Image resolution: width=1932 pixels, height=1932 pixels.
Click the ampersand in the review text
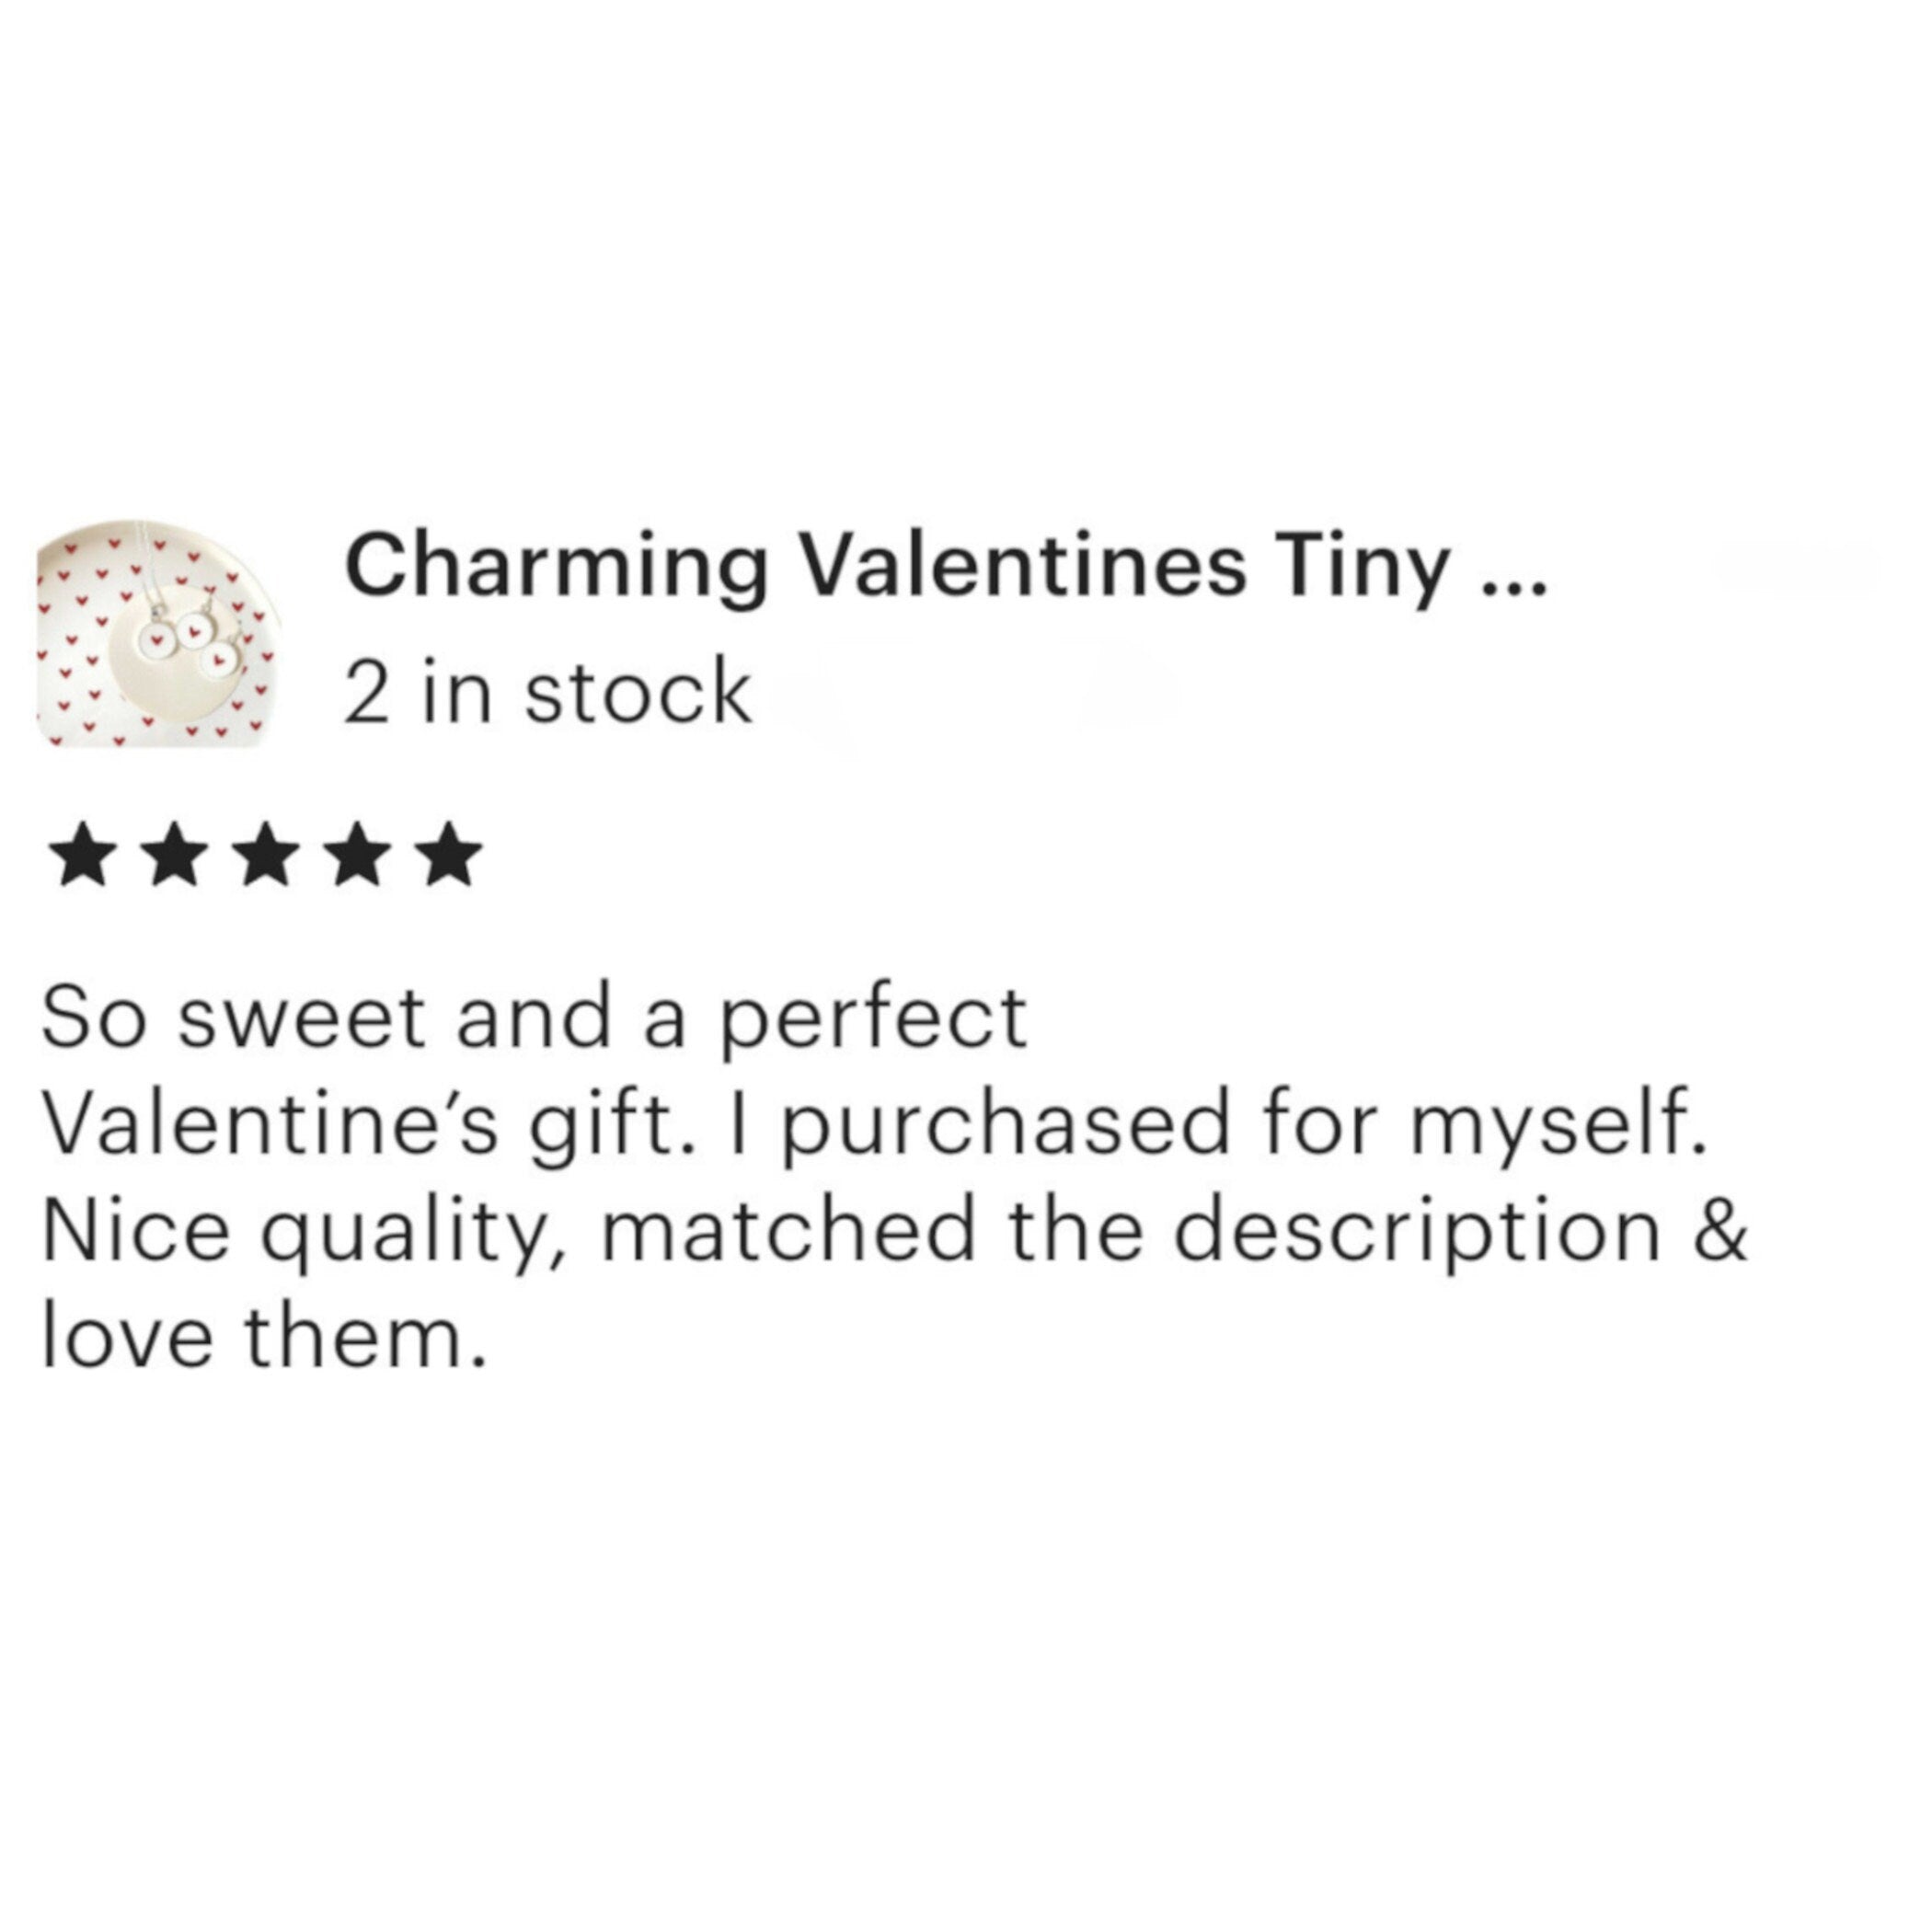click(1722, 1231)
